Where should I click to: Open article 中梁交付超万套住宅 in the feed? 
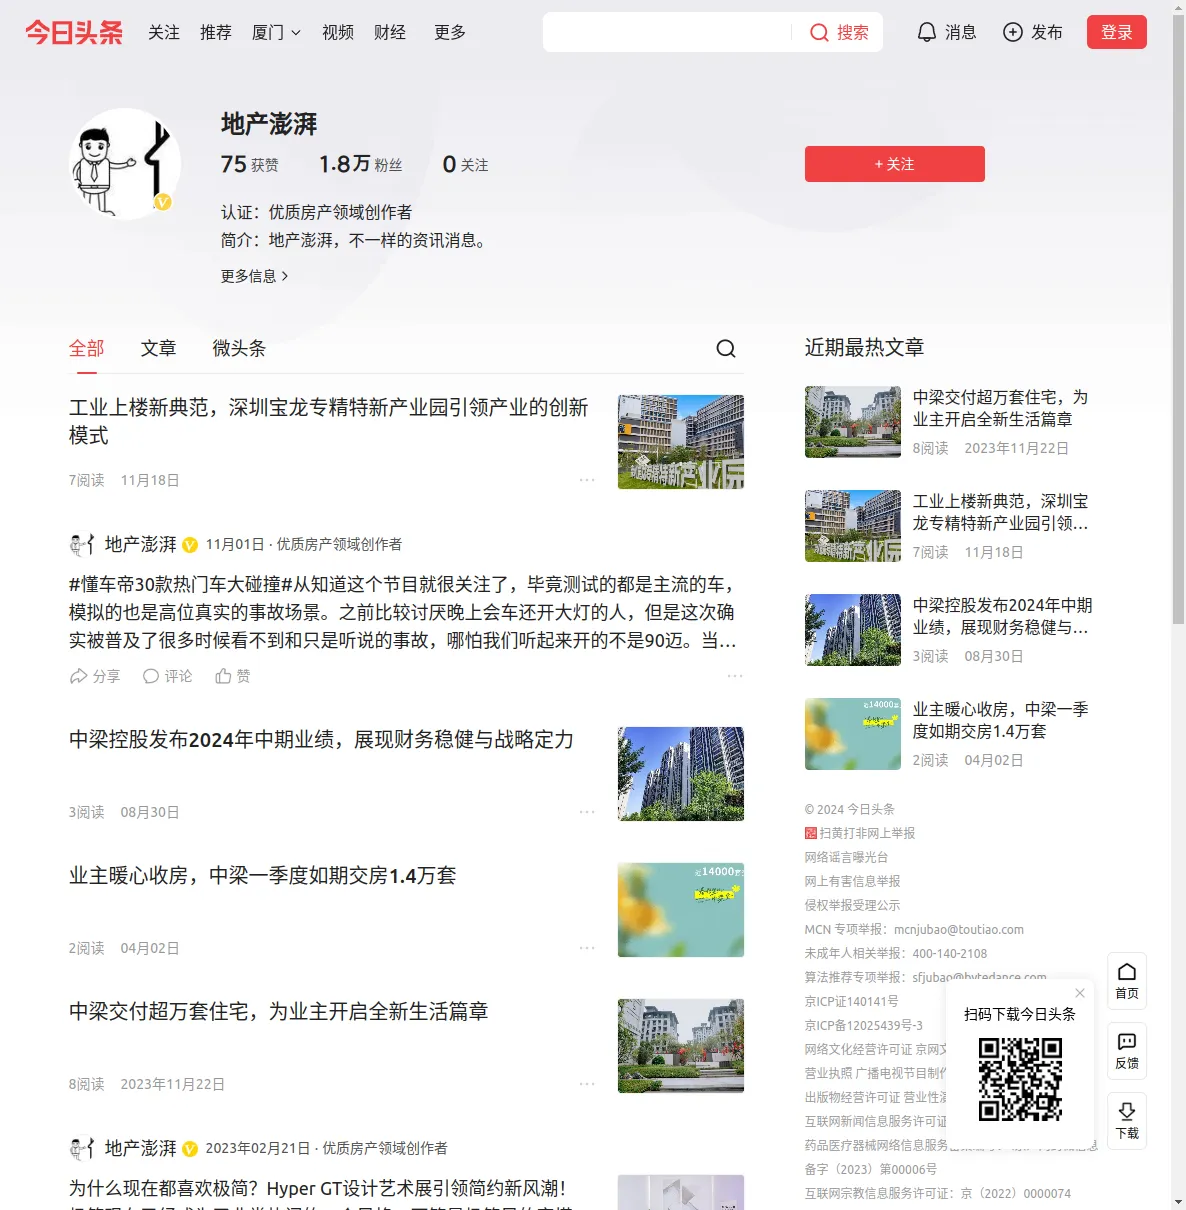click(278, 1012)
